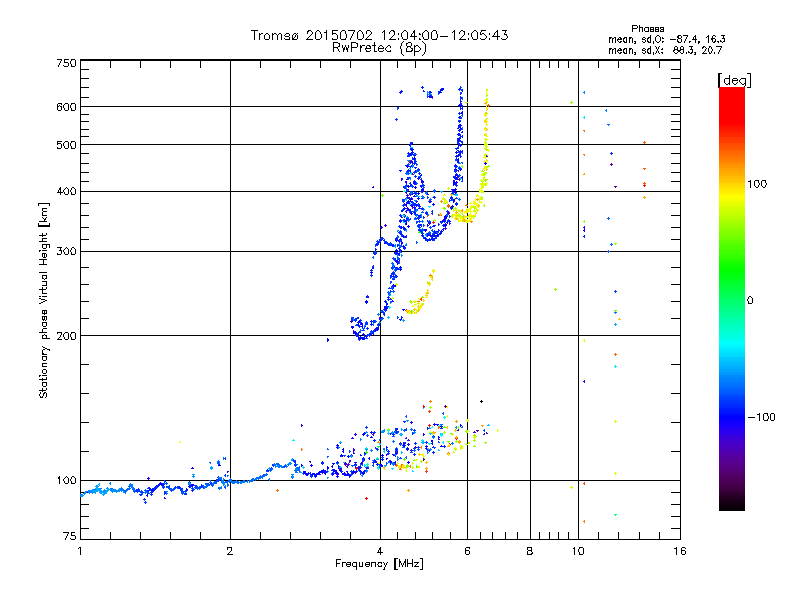Viewport: 800px width, 600px height.
Task: Click the '200' y-axis tick label
Action: 66,336
